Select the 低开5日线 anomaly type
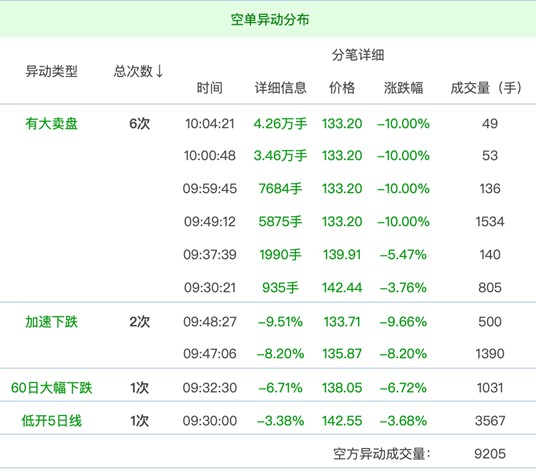536x470 pixels. (52, 420)
